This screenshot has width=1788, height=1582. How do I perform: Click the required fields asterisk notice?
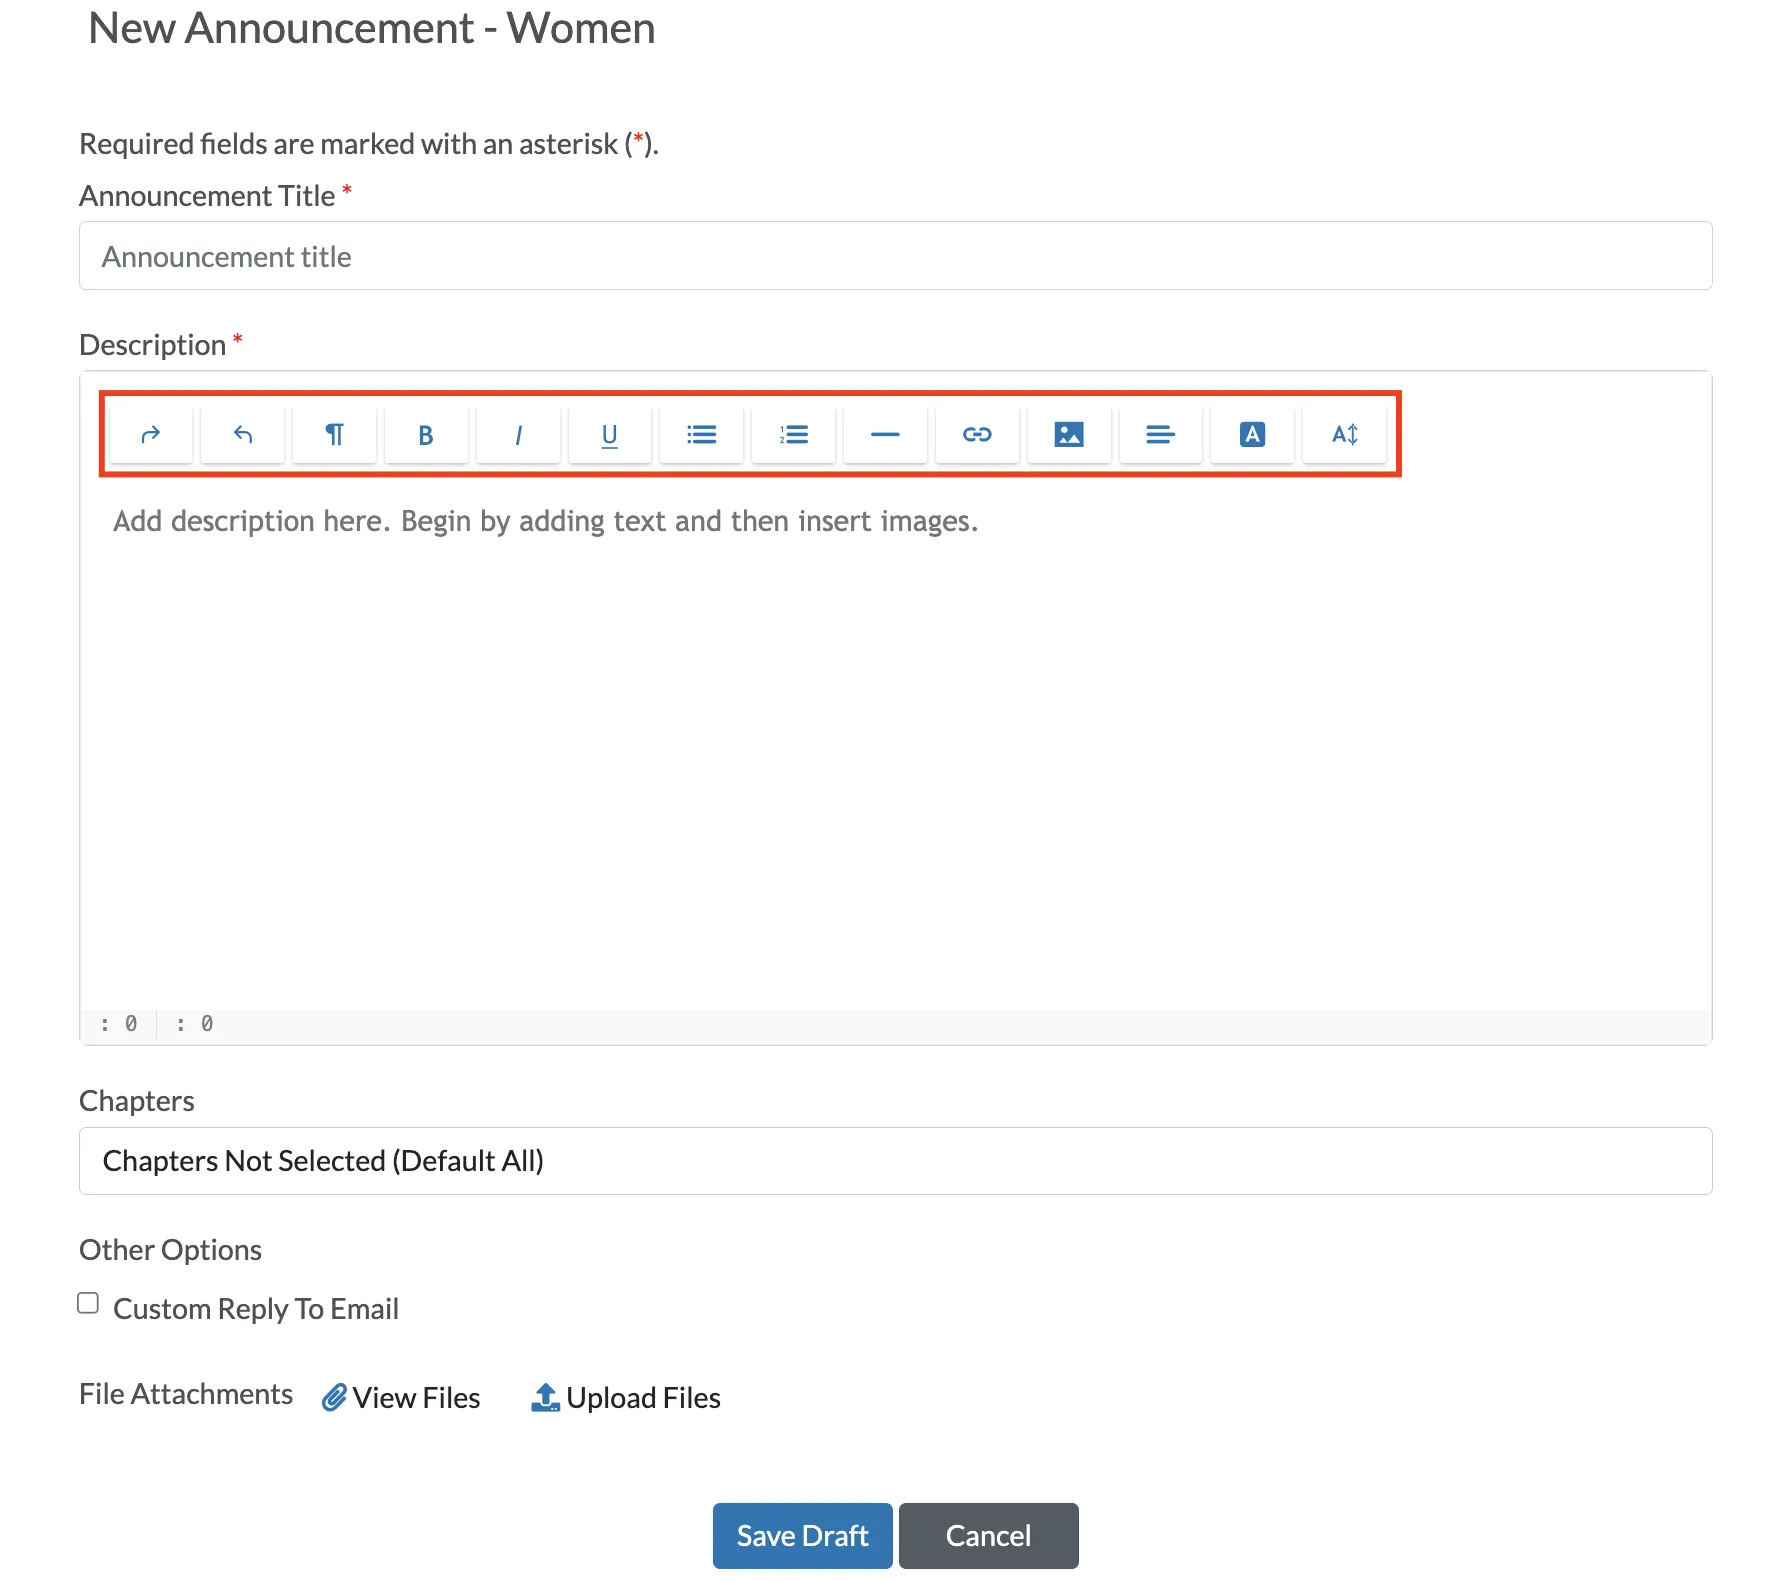(369, 144)
